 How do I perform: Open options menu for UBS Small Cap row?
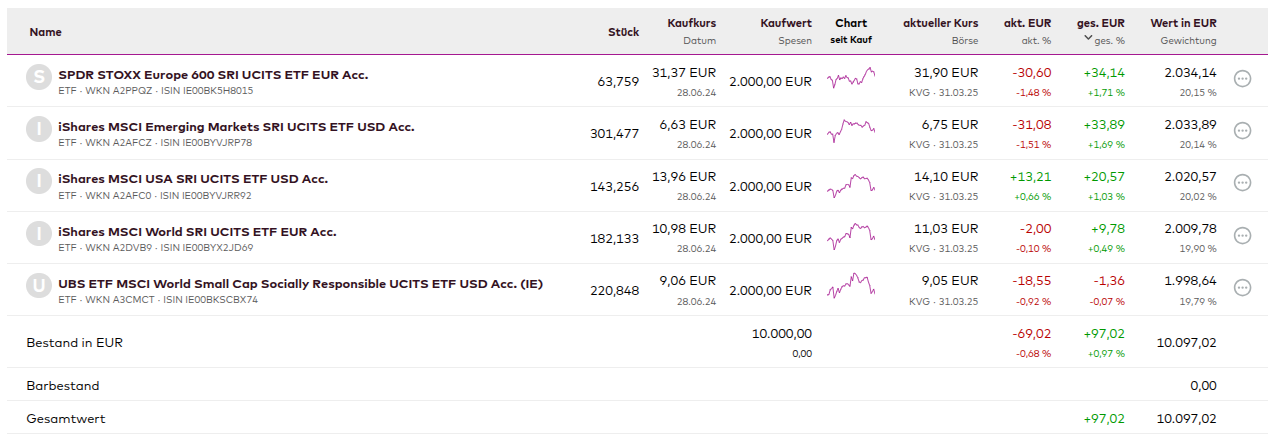pyautogui.click(x=1243, y=287)
